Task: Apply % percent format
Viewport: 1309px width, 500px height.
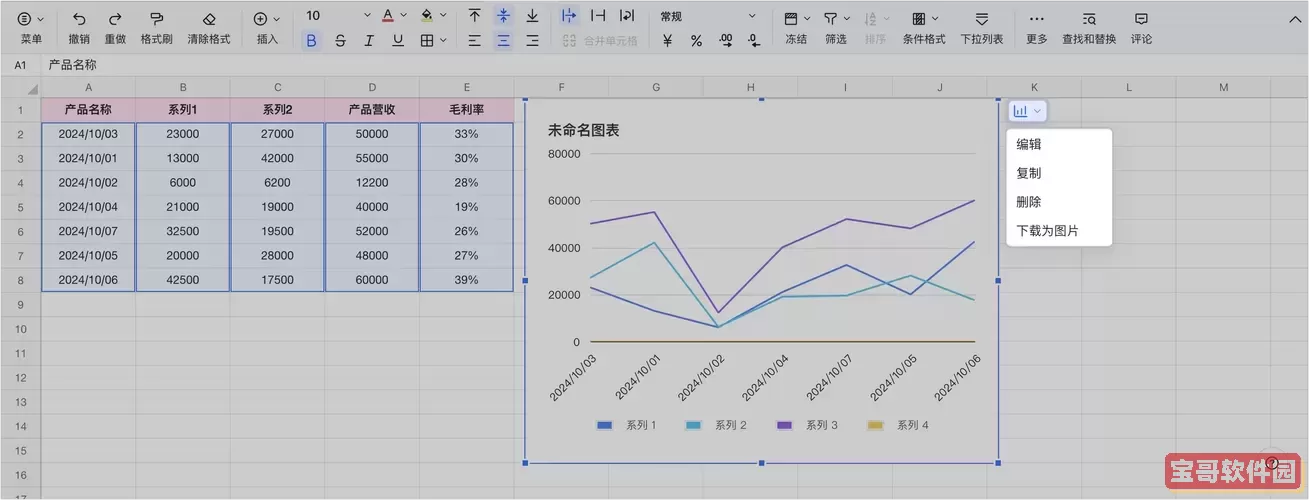Action: coord(696,41)
